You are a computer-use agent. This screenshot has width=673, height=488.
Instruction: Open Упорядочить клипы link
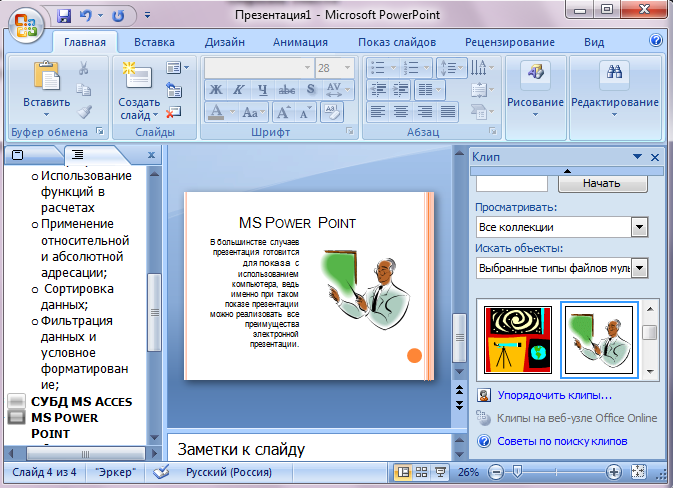click(555, 395)
